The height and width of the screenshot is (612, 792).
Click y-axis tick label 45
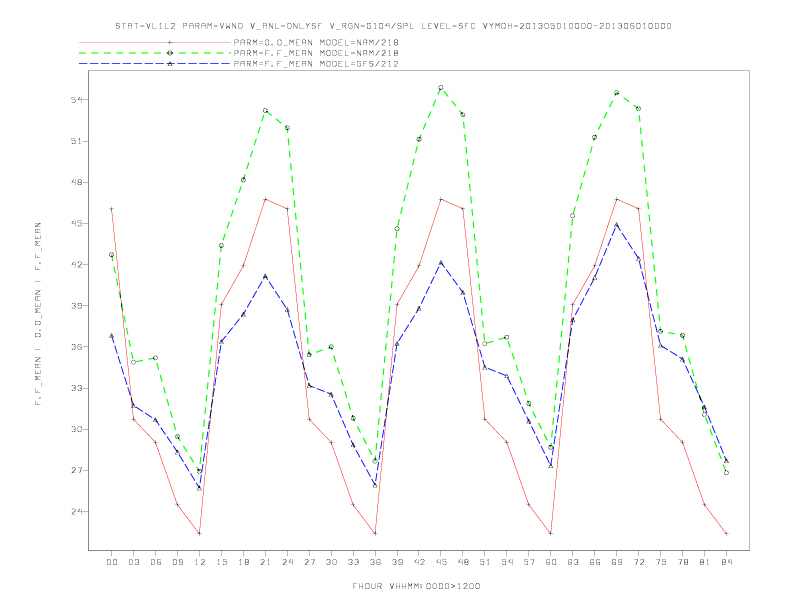(x=76, y=224)
